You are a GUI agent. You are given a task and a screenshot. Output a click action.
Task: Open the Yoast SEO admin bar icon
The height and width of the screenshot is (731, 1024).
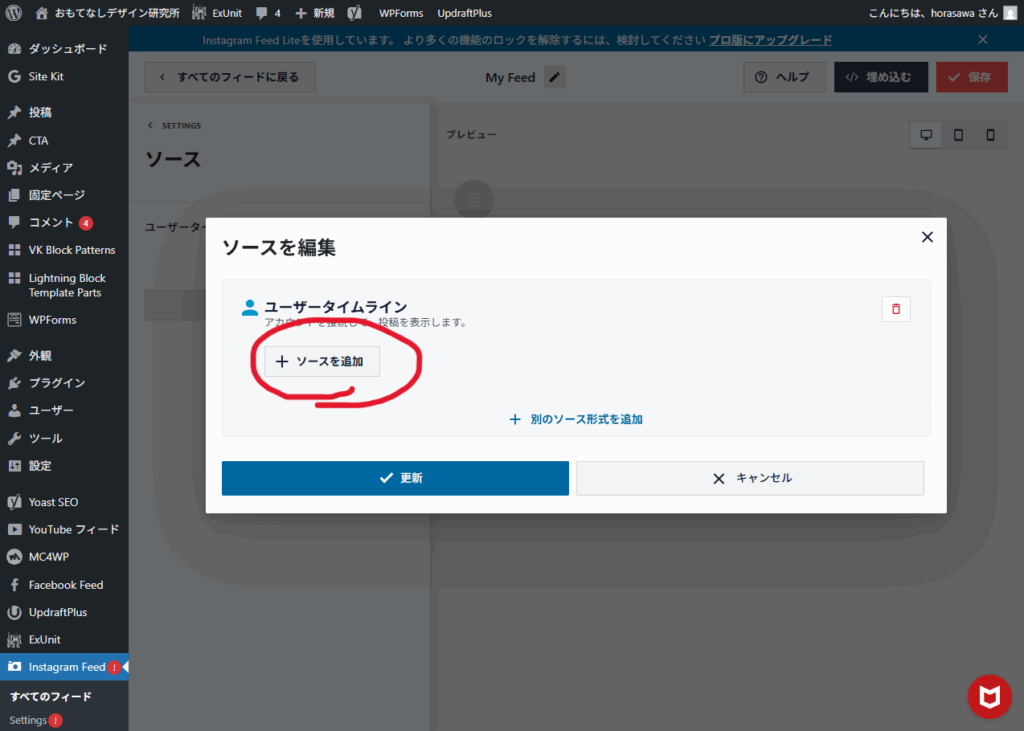tap(355, 13)
